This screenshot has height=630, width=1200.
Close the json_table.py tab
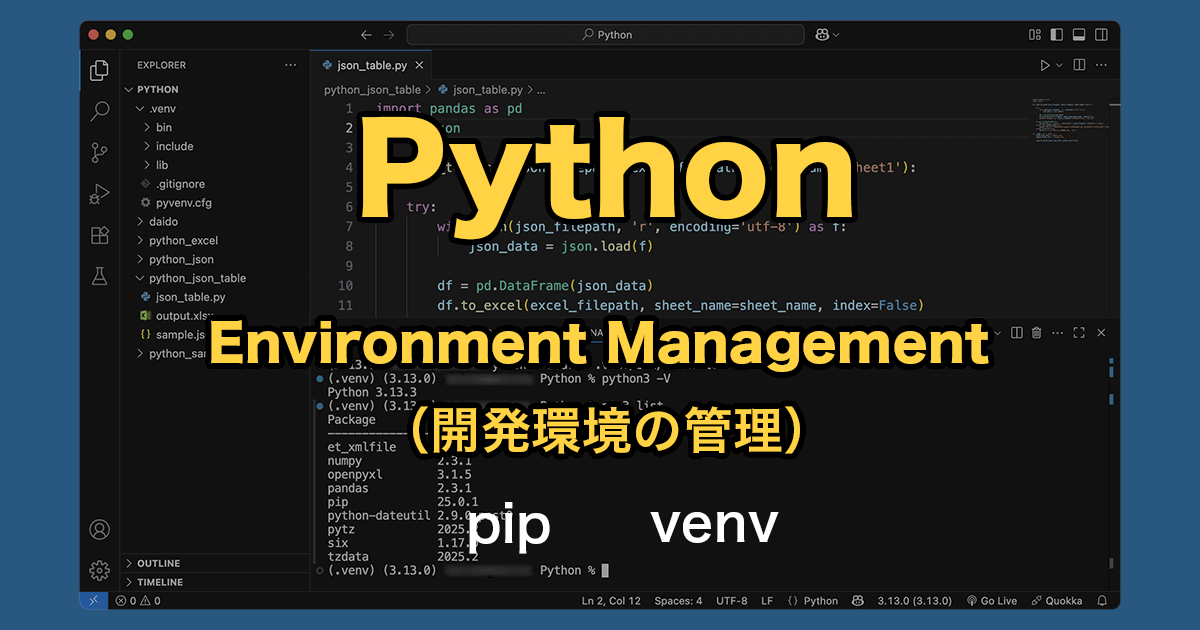pos(420,65)
